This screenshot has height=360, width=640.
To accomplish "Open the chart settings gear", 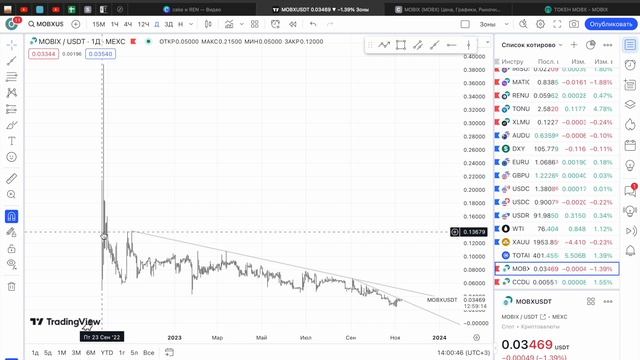I will tap(540, 24).
